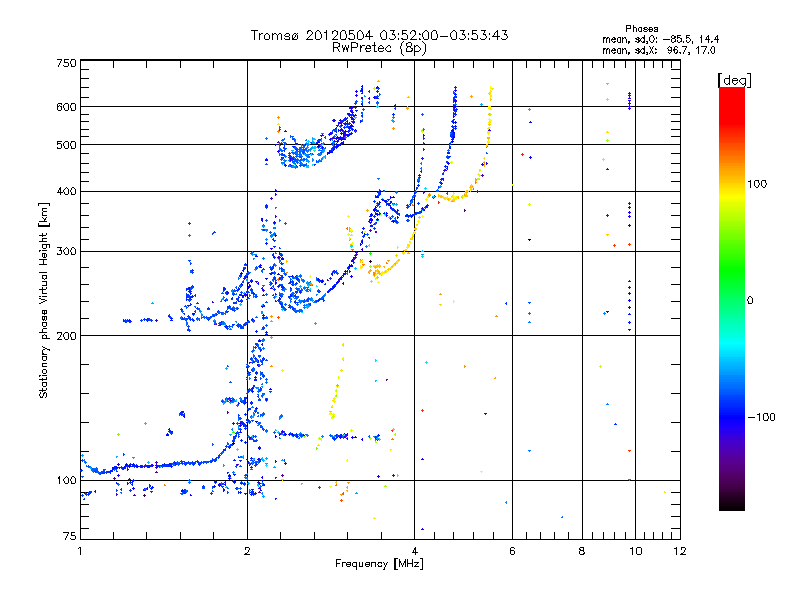800x600 pixels.
Task: Click the frequency axis tick label 12
Action: (x=680, y=551)
